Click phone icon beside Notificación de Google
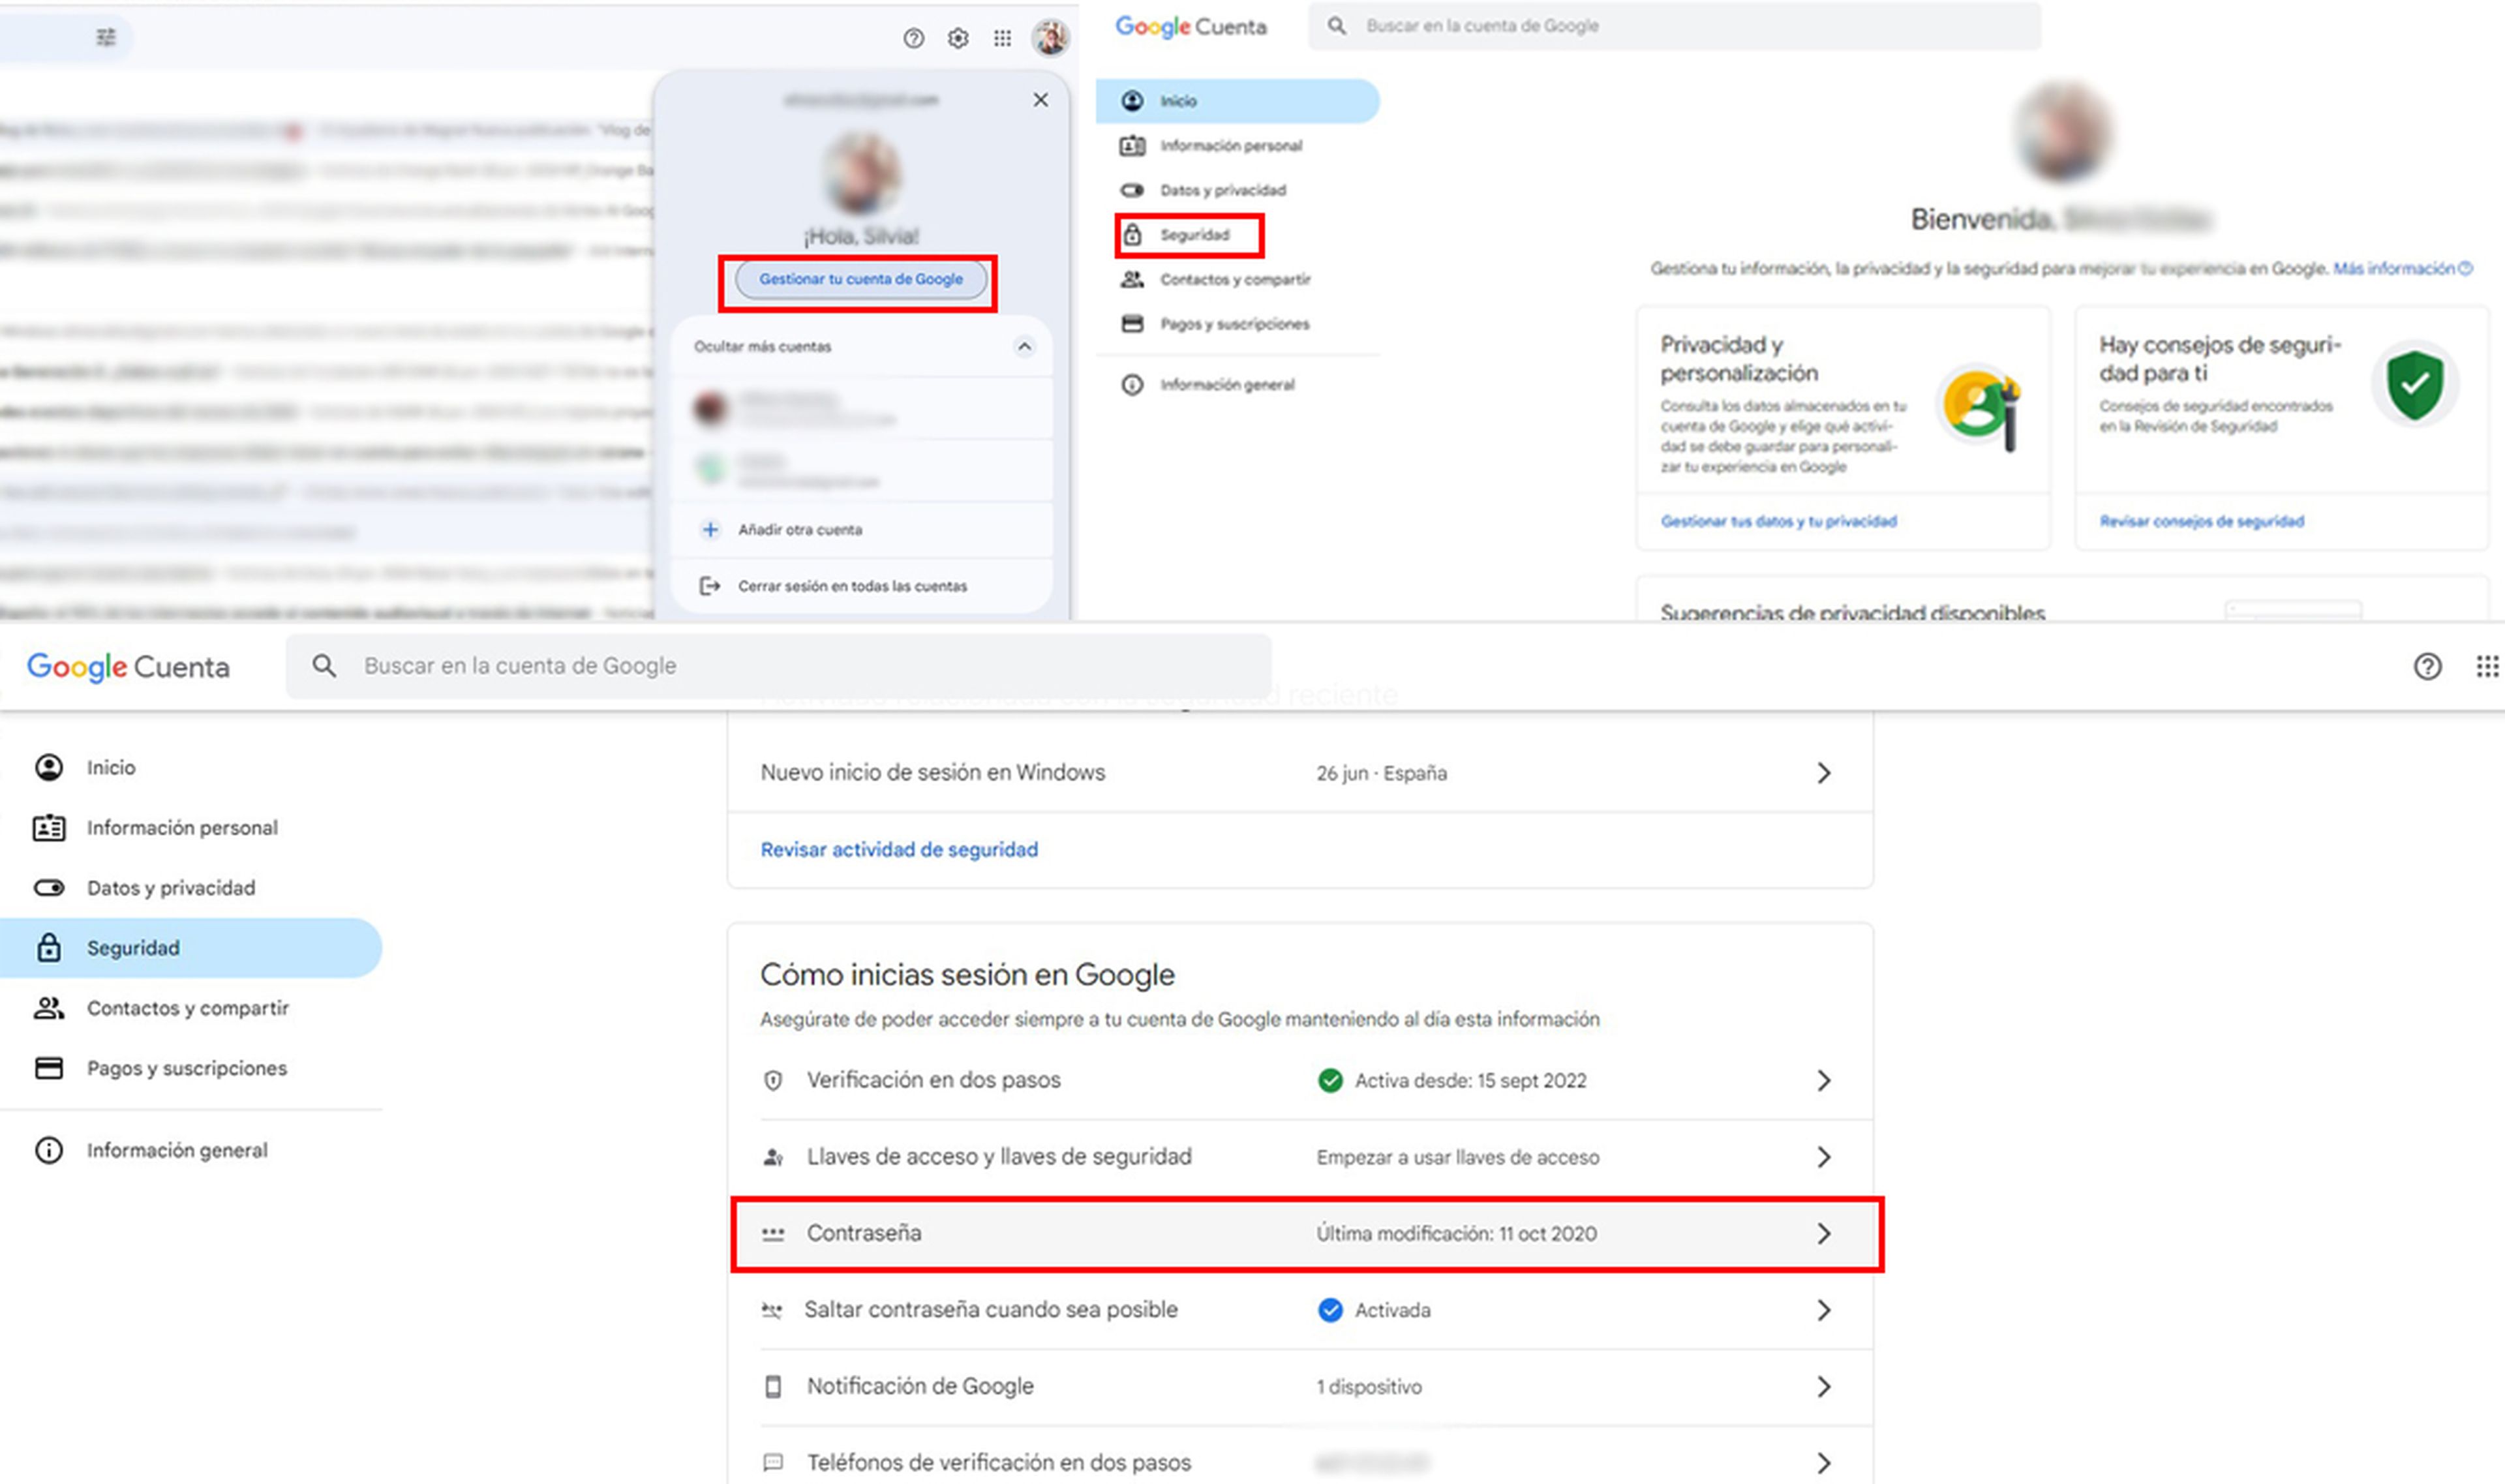Viewport: 2505px width, 1484px height. coord(773,1387)
